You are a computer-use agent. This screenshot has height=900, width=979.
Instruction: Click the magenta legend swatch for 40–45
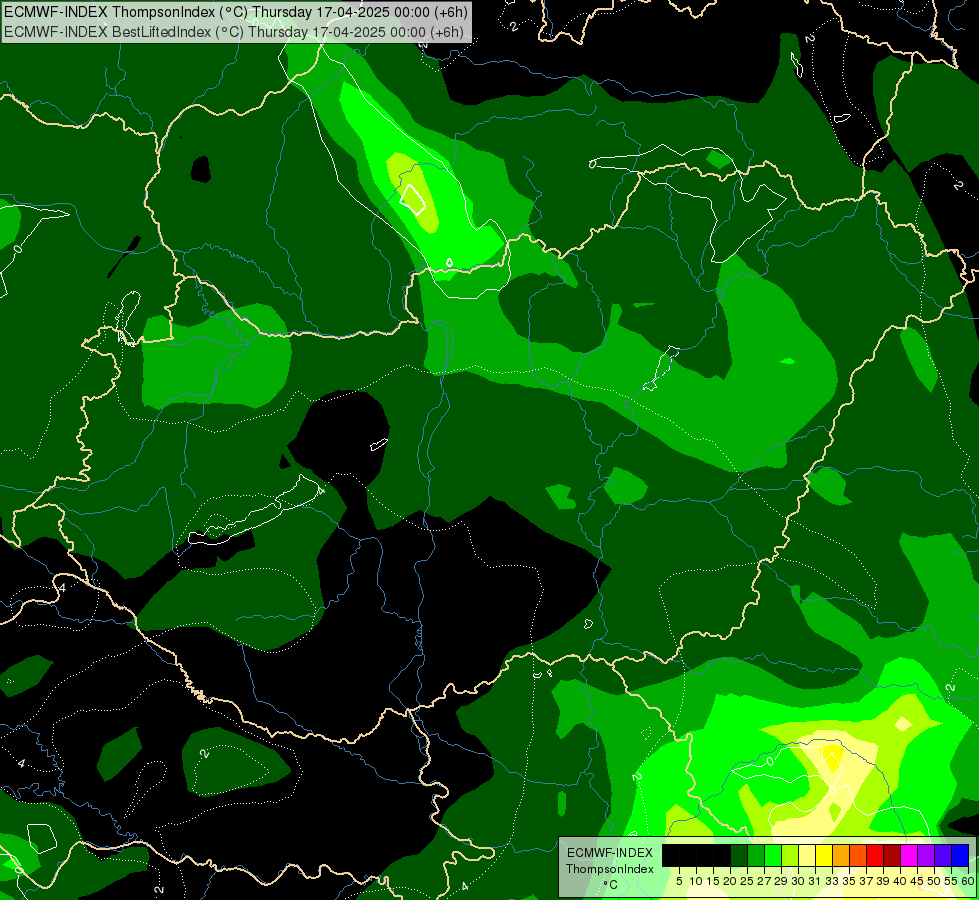[x=909, y=855]
